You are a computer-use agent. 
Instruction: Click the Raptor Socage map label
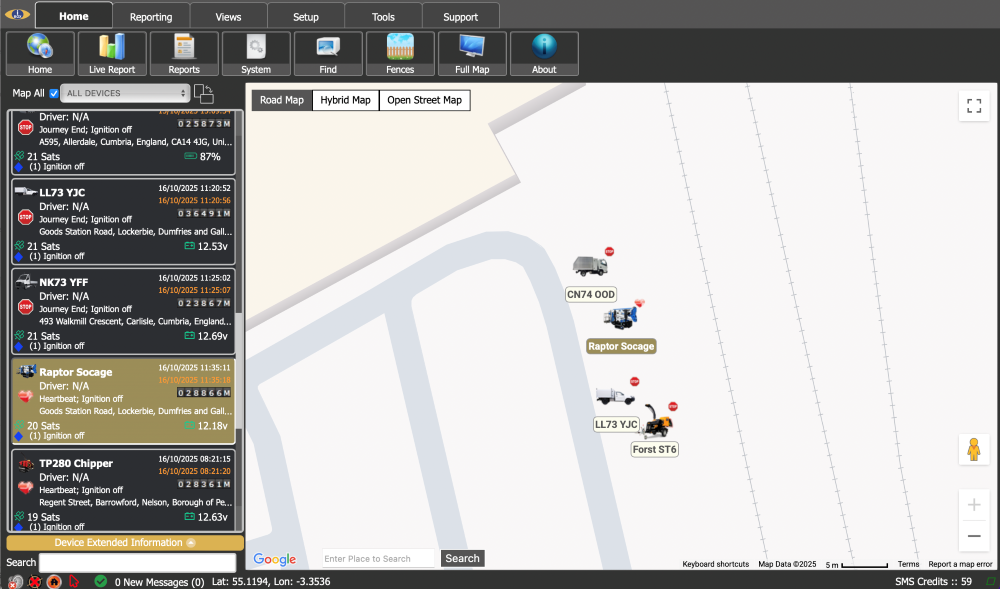pyautogui.click(x=621, y=346)
